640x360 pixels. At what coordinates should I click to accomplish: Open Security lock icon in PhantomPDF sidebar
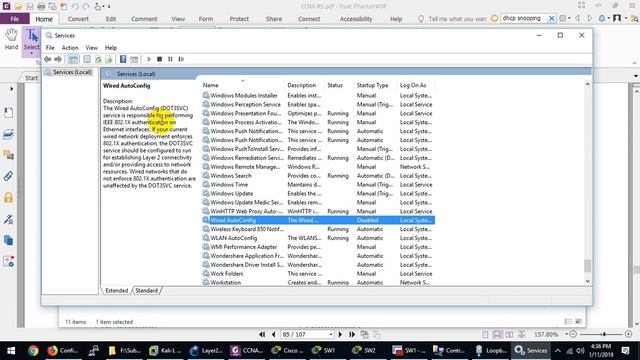(x=9, y=198)
